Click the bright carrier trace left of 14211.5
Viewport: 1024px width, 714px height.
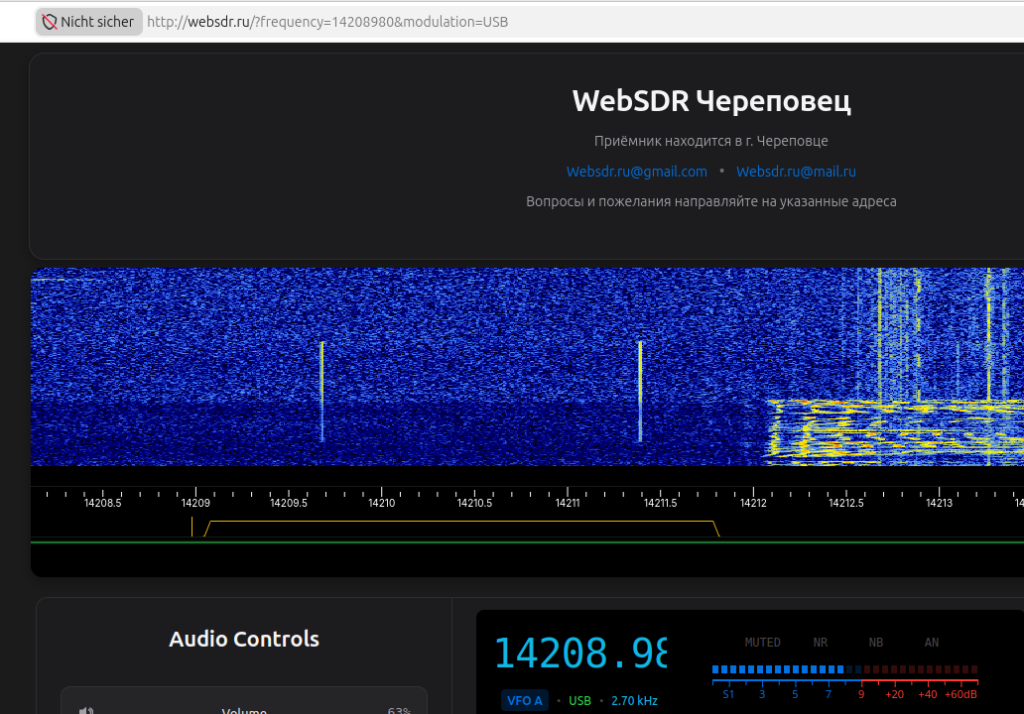[640, 392]
